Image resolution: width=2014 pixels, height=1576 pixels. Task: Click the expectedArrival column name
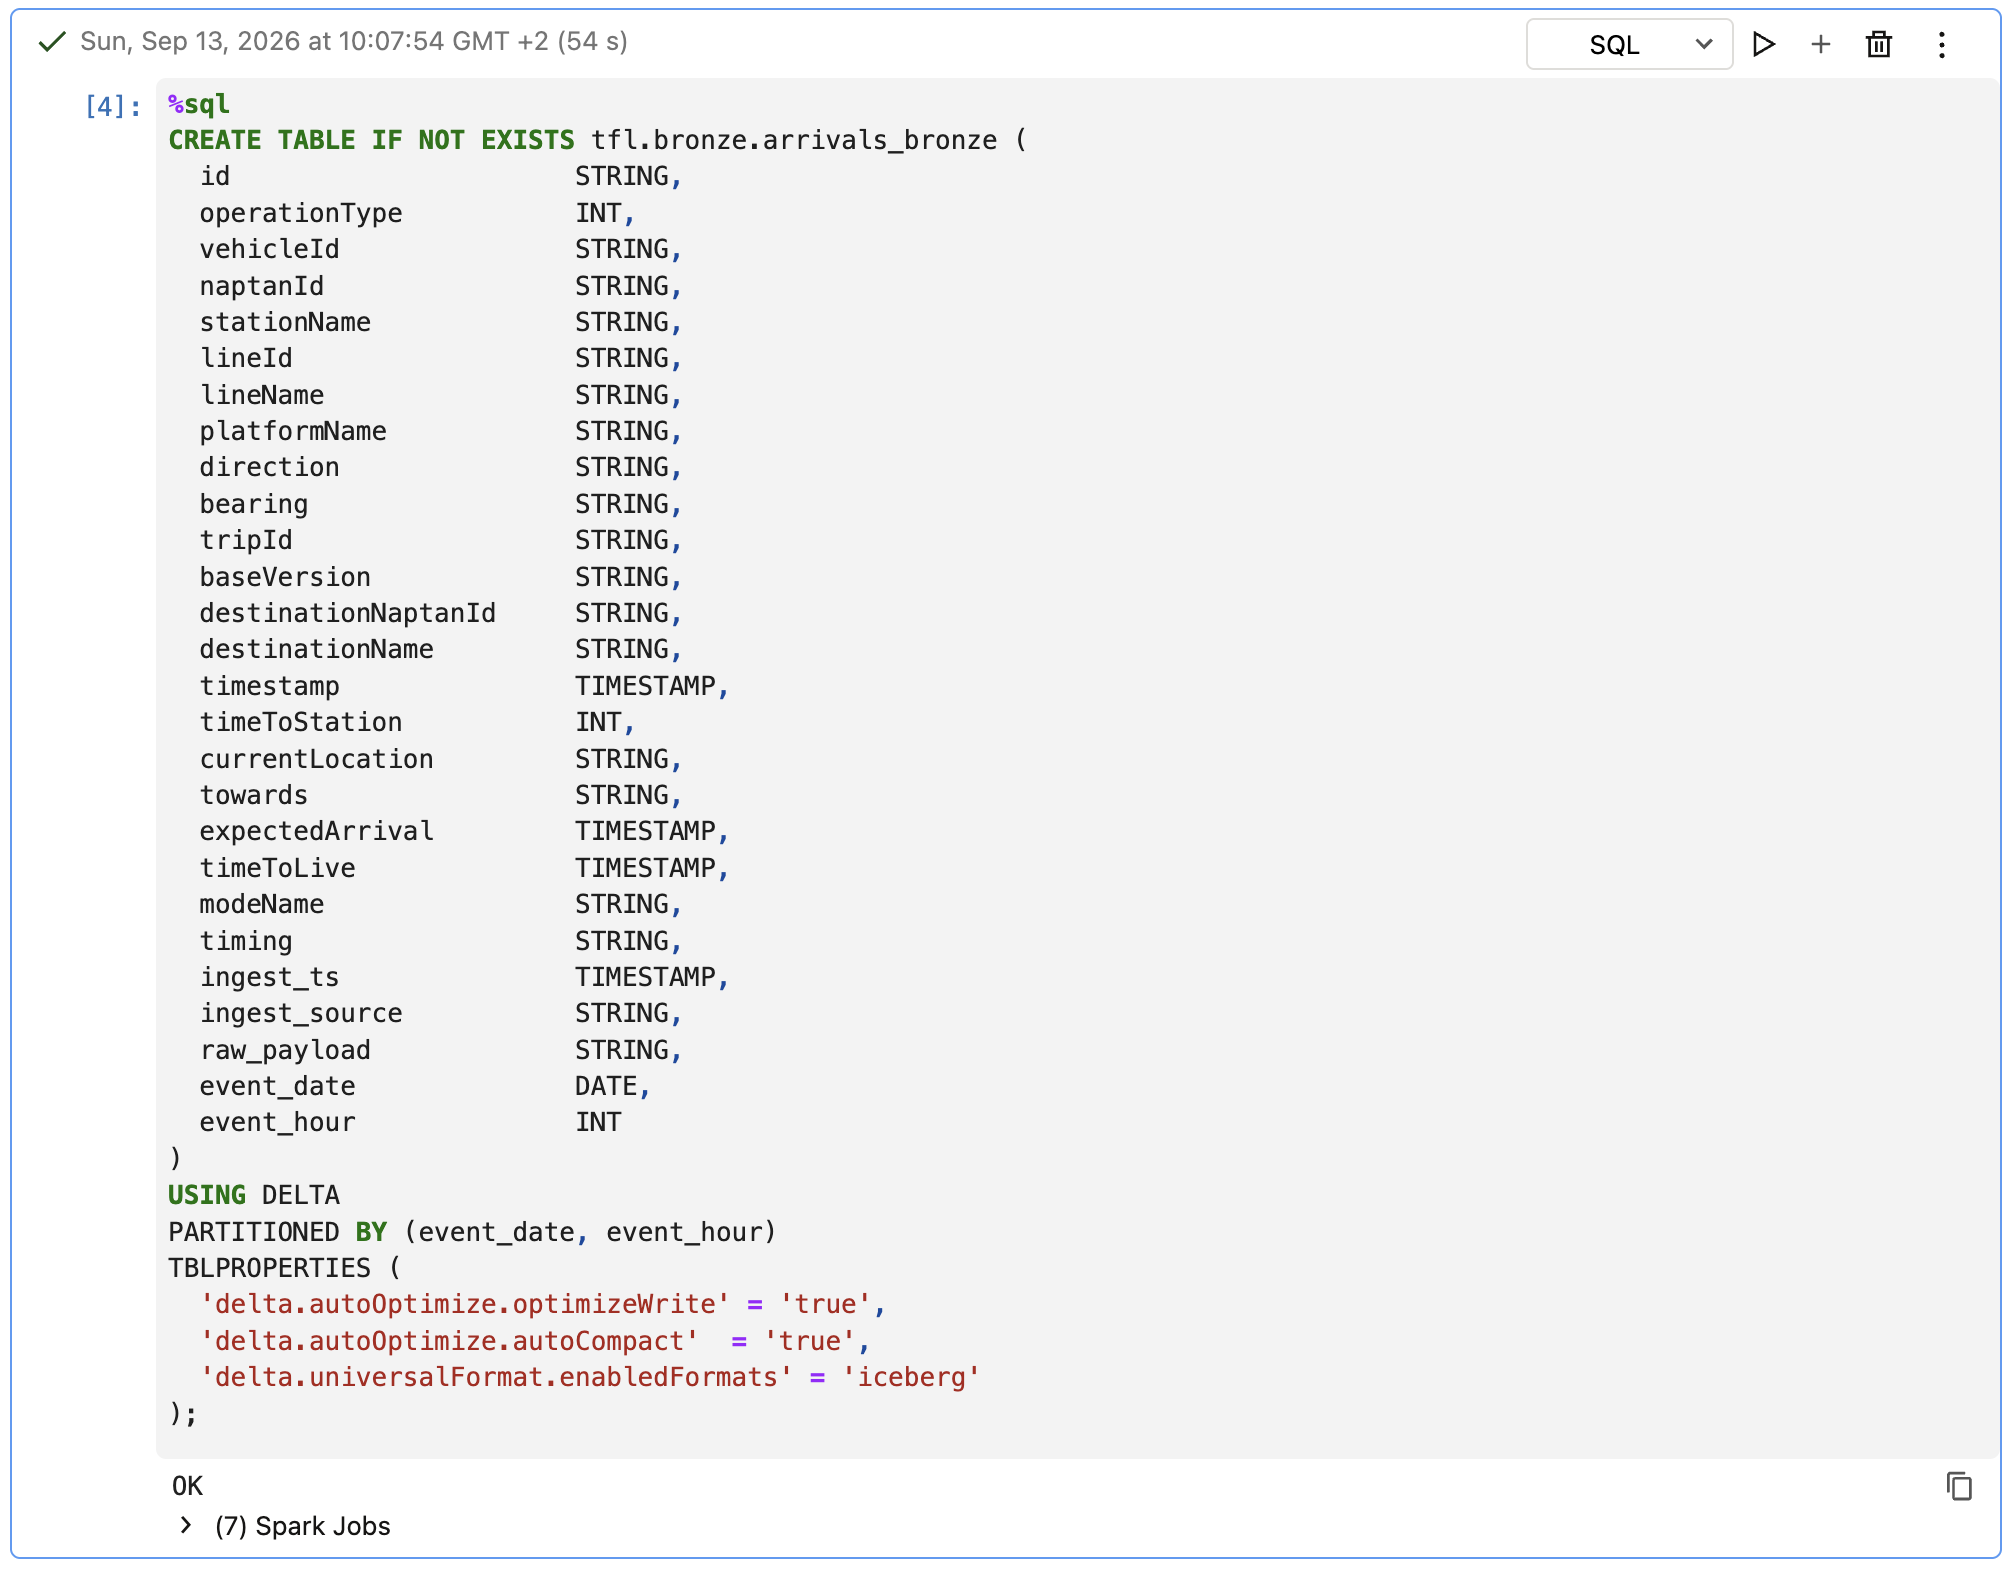(x=317, y=831)
